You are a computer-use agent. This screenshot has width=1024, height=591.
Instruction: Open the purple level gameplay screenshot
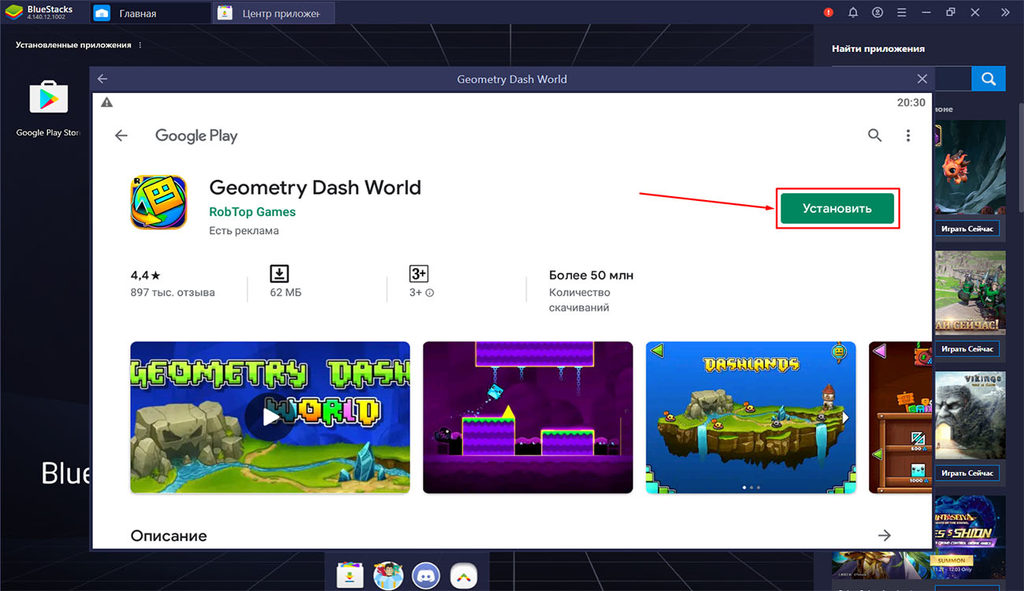[528, 417]
